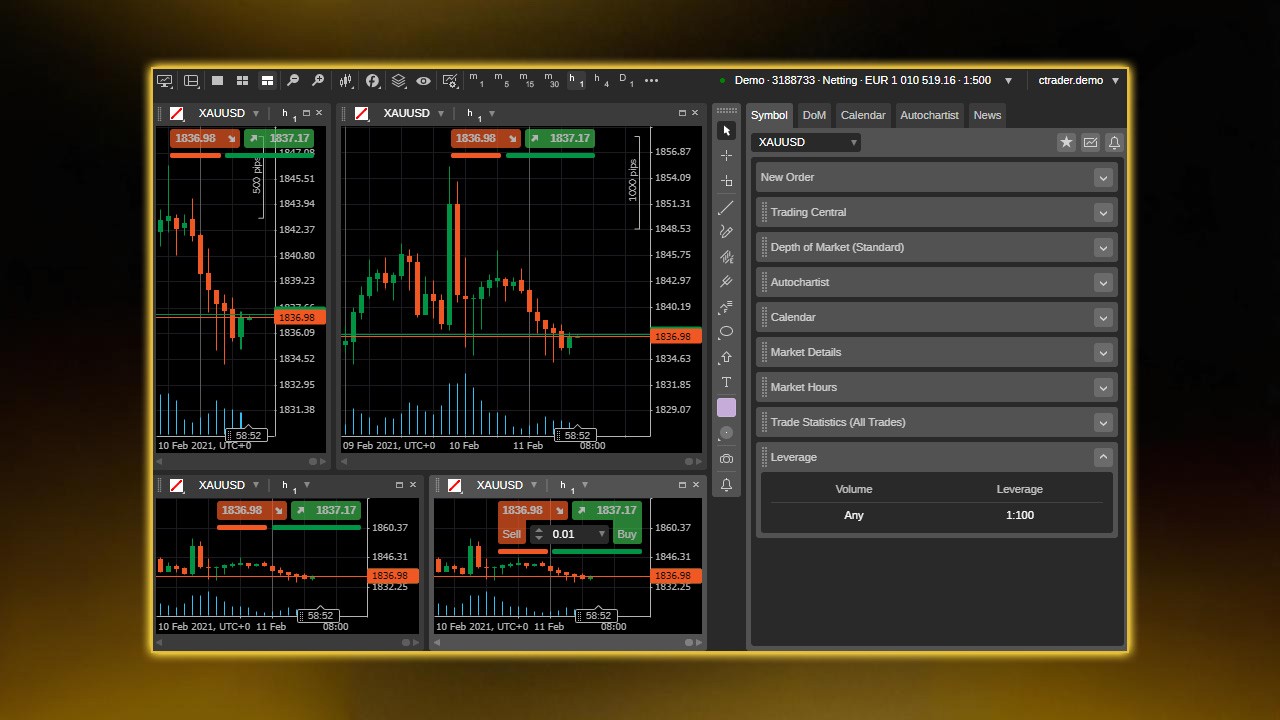Open the lavender drawing color swatch

[727, 407]
